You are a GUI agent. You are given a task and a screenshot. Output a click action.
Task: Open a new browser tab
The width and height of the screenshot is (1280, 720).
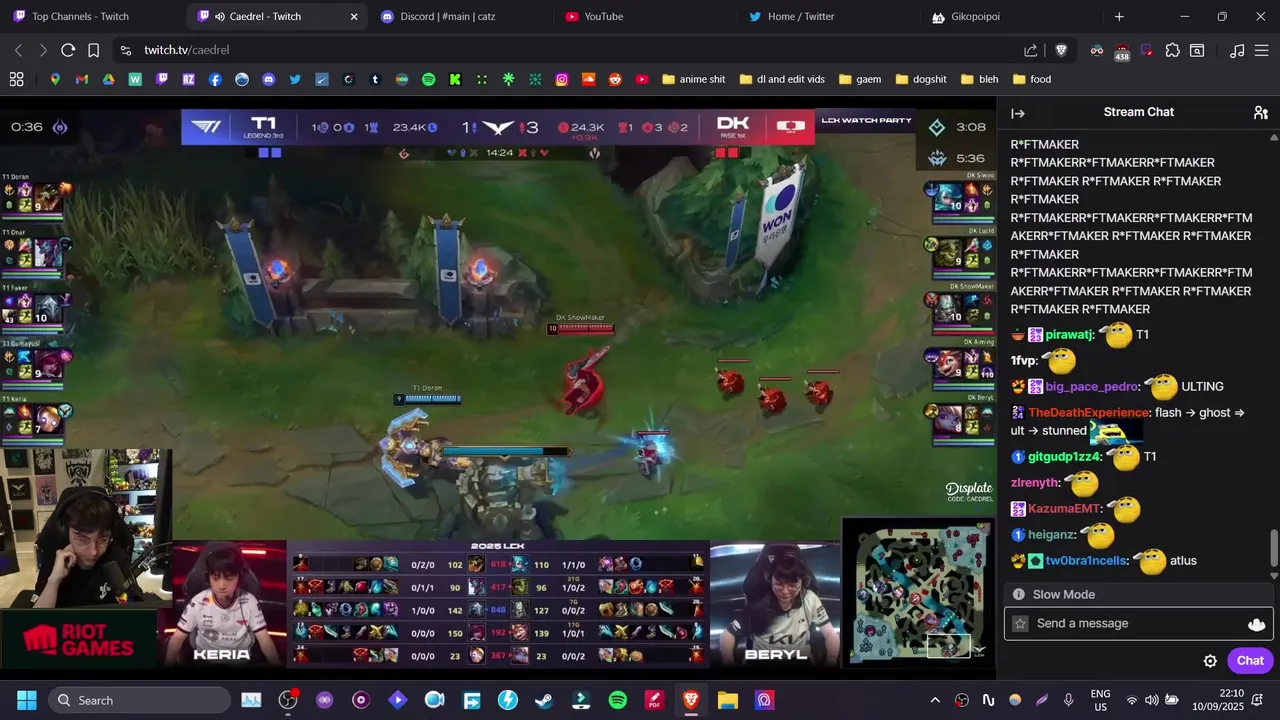(x=1119, y=17)
